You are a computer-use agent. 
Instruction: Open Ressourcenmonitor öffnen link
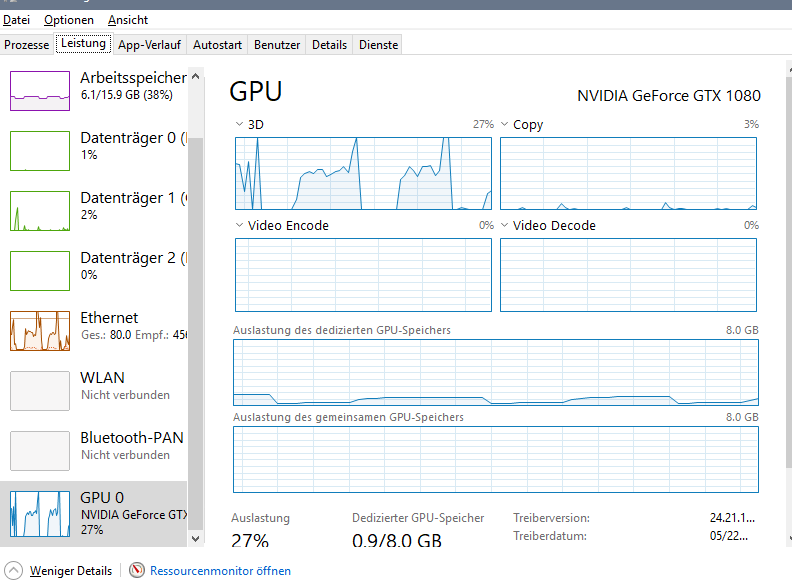220,571
